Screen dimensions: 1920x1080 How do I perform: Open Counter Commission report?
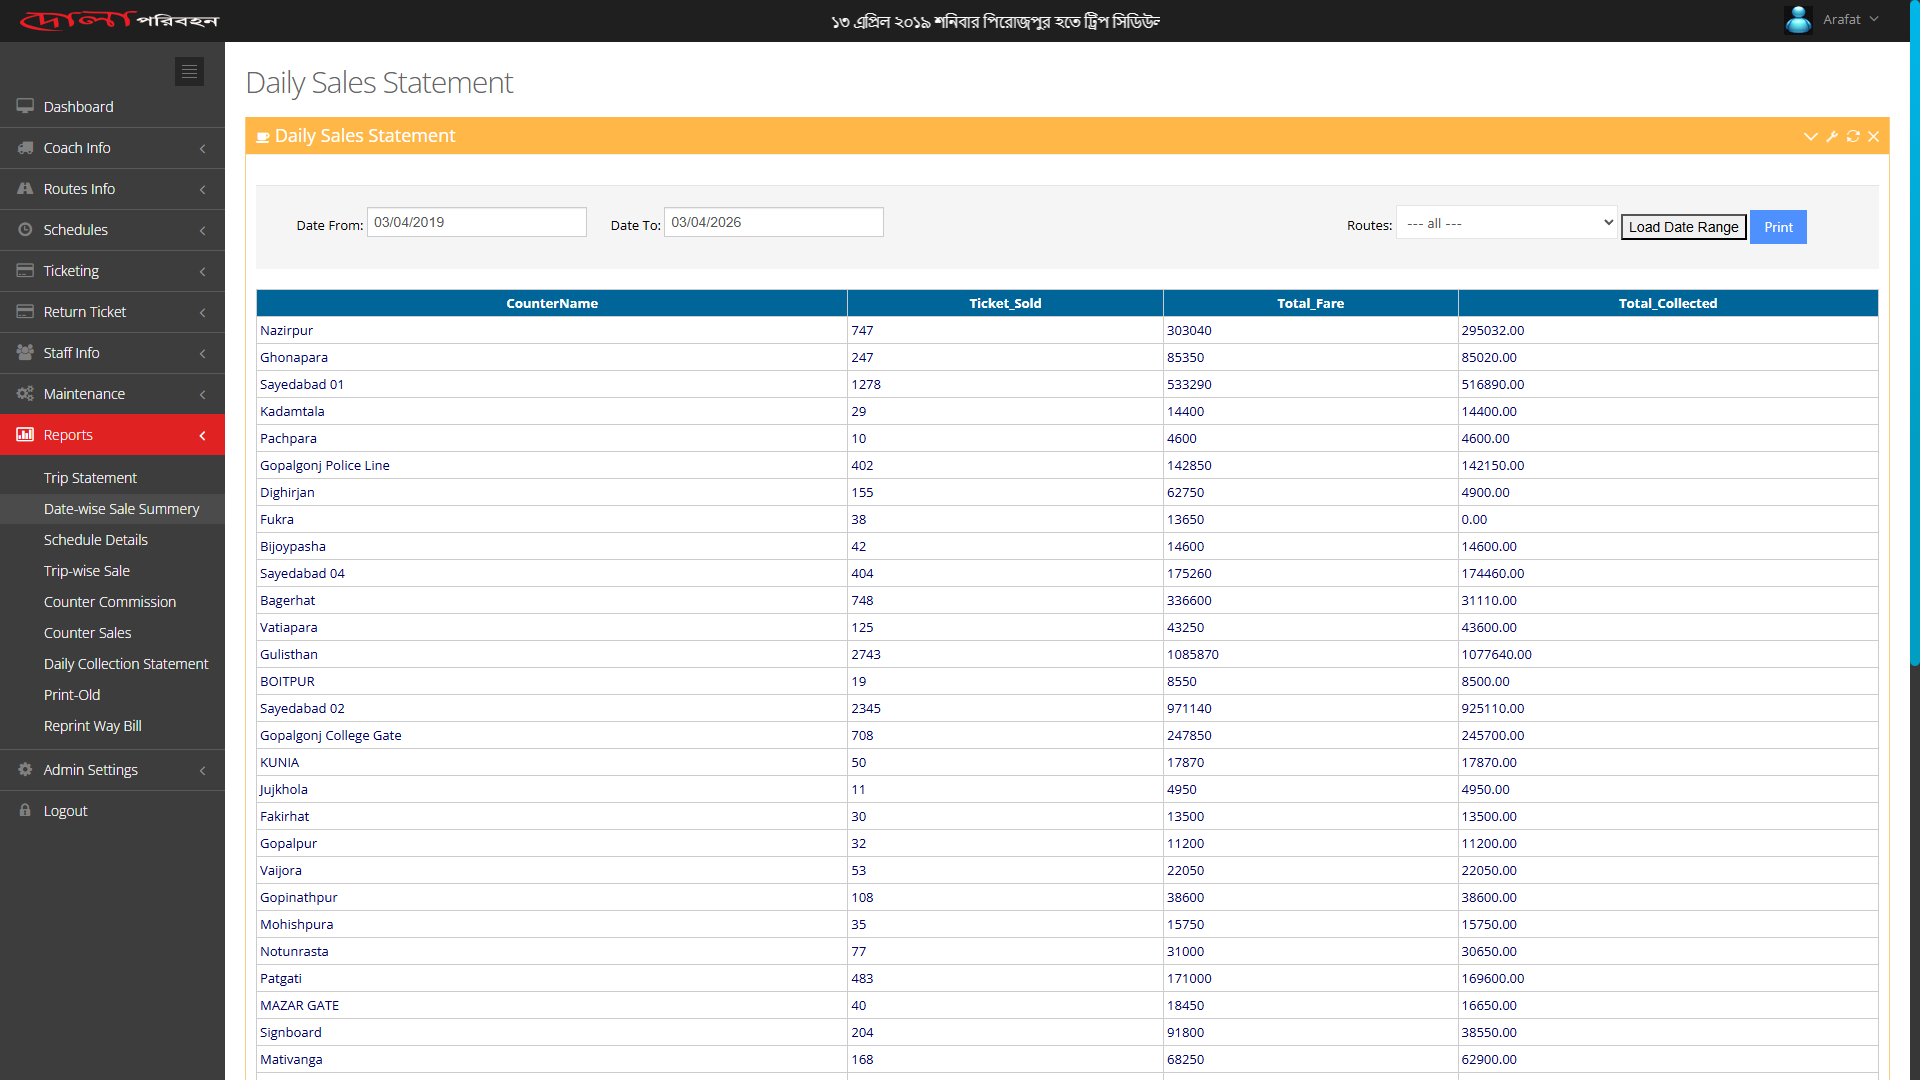coord(110,602)
